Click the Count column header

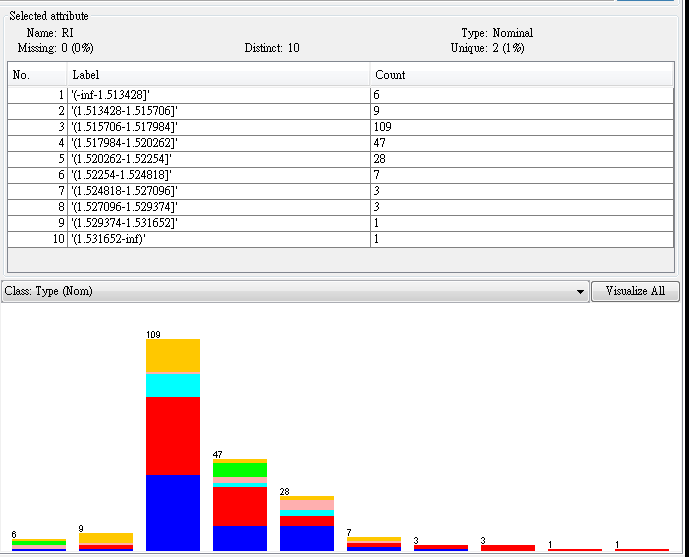[522, 75]
